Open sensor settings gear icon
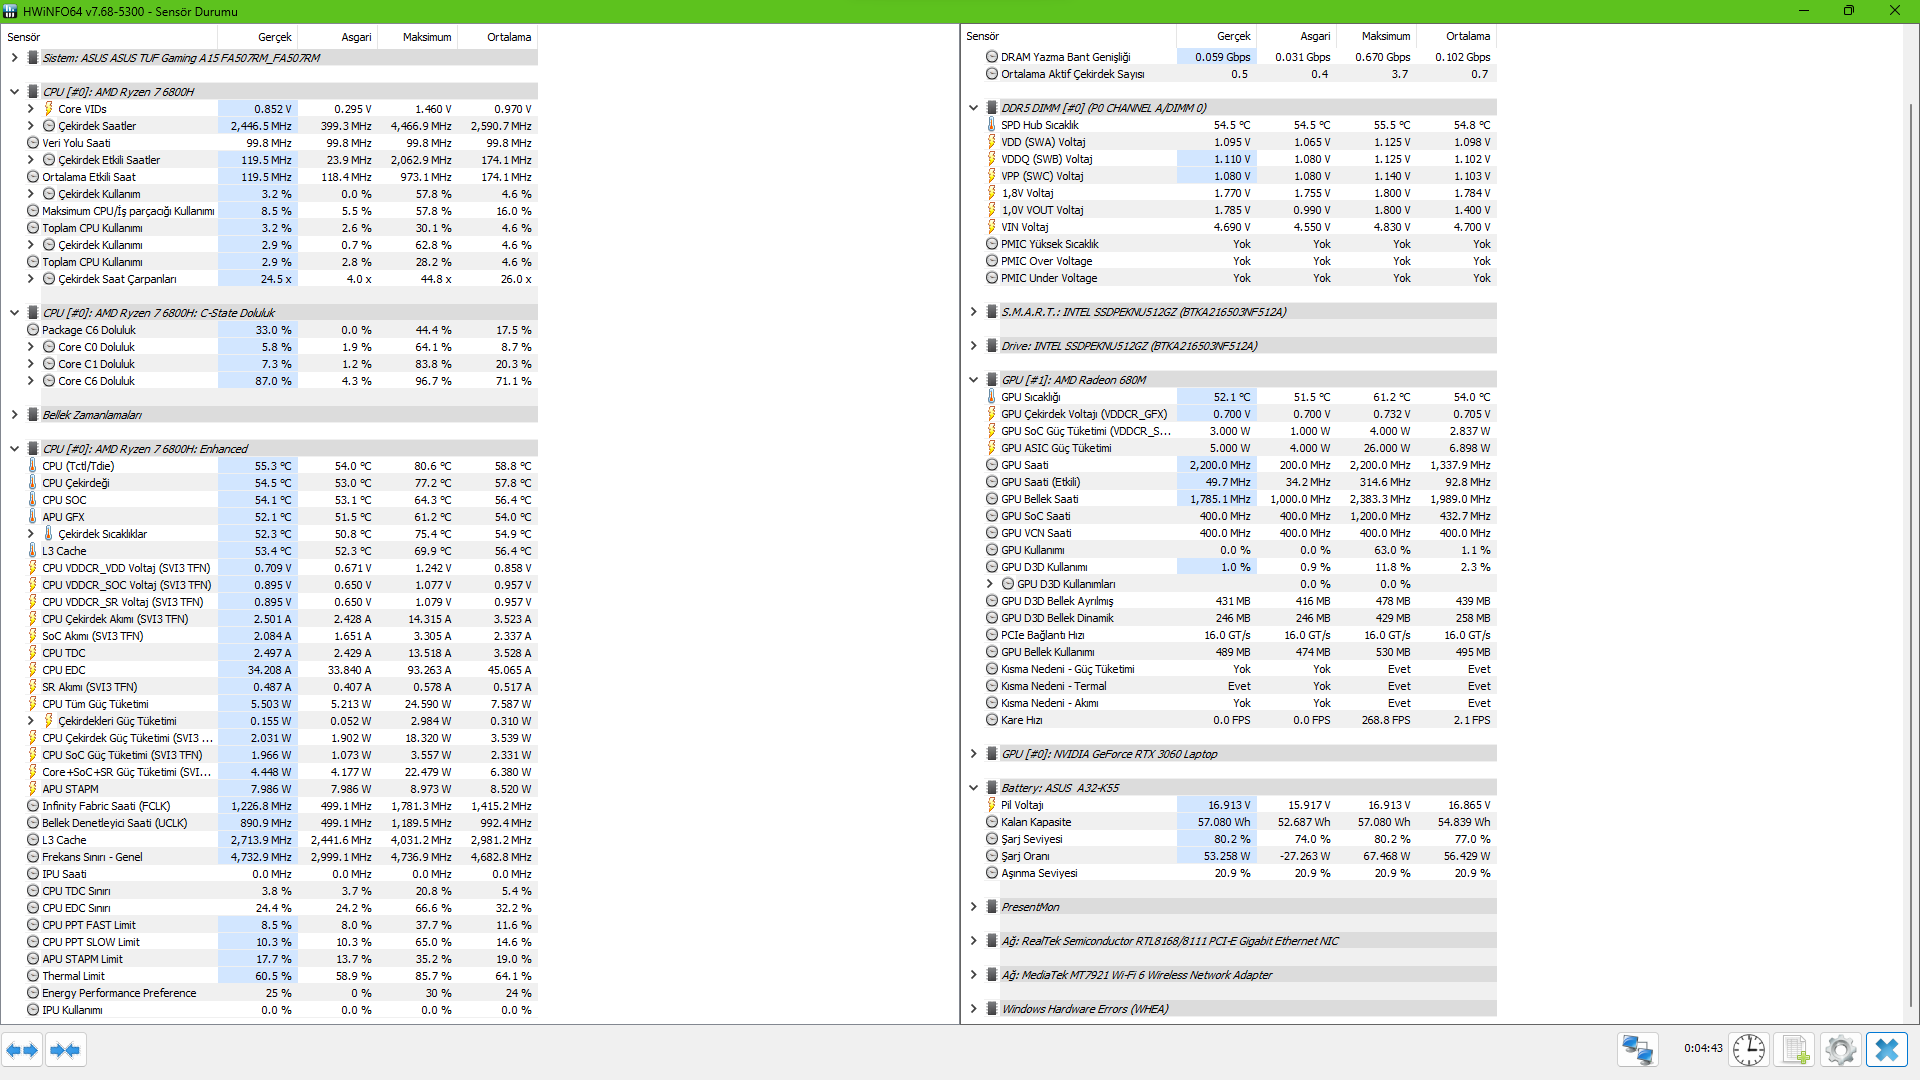Screen dimensions: 1920x1080 point(1840,1049)
